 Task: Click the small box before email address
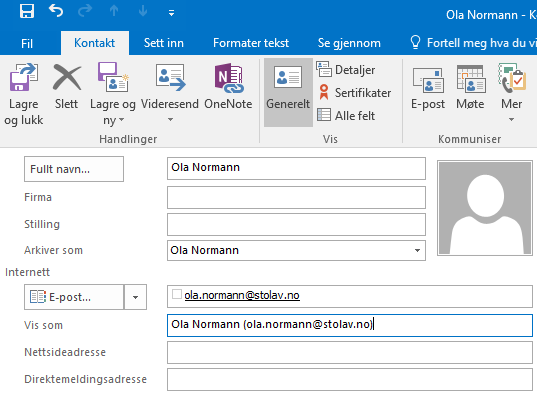[177, 294]
